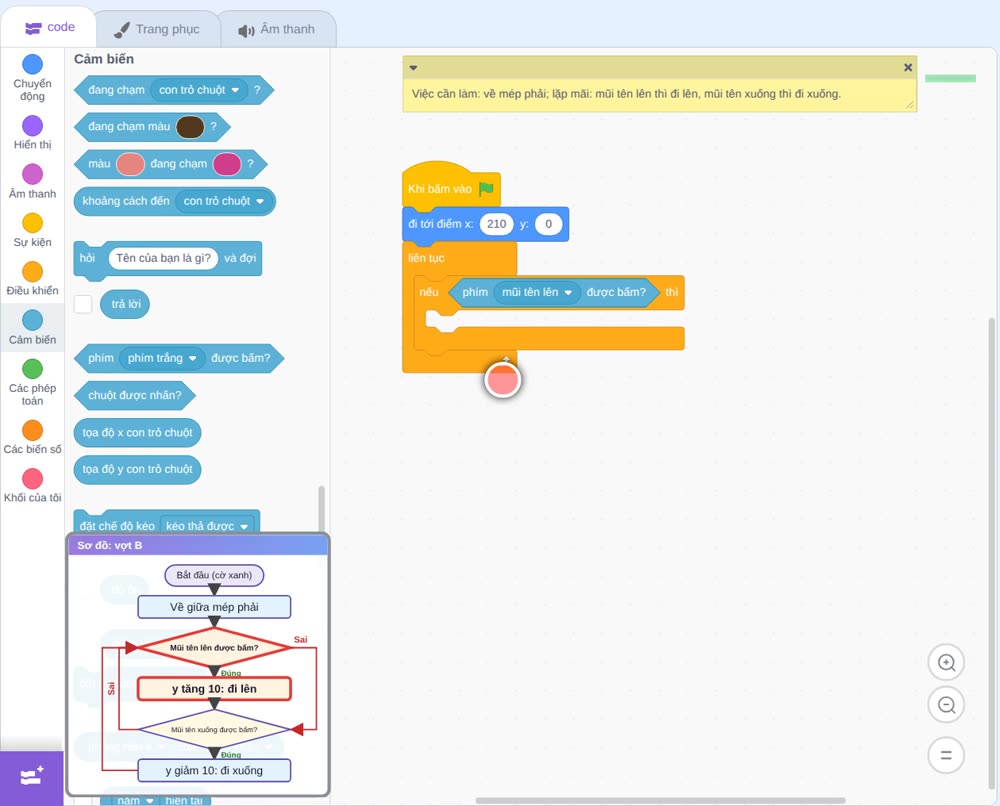Zoom out of the workspace
The height and width of the screenshot is (806, 1000).
tap(946, 705)
